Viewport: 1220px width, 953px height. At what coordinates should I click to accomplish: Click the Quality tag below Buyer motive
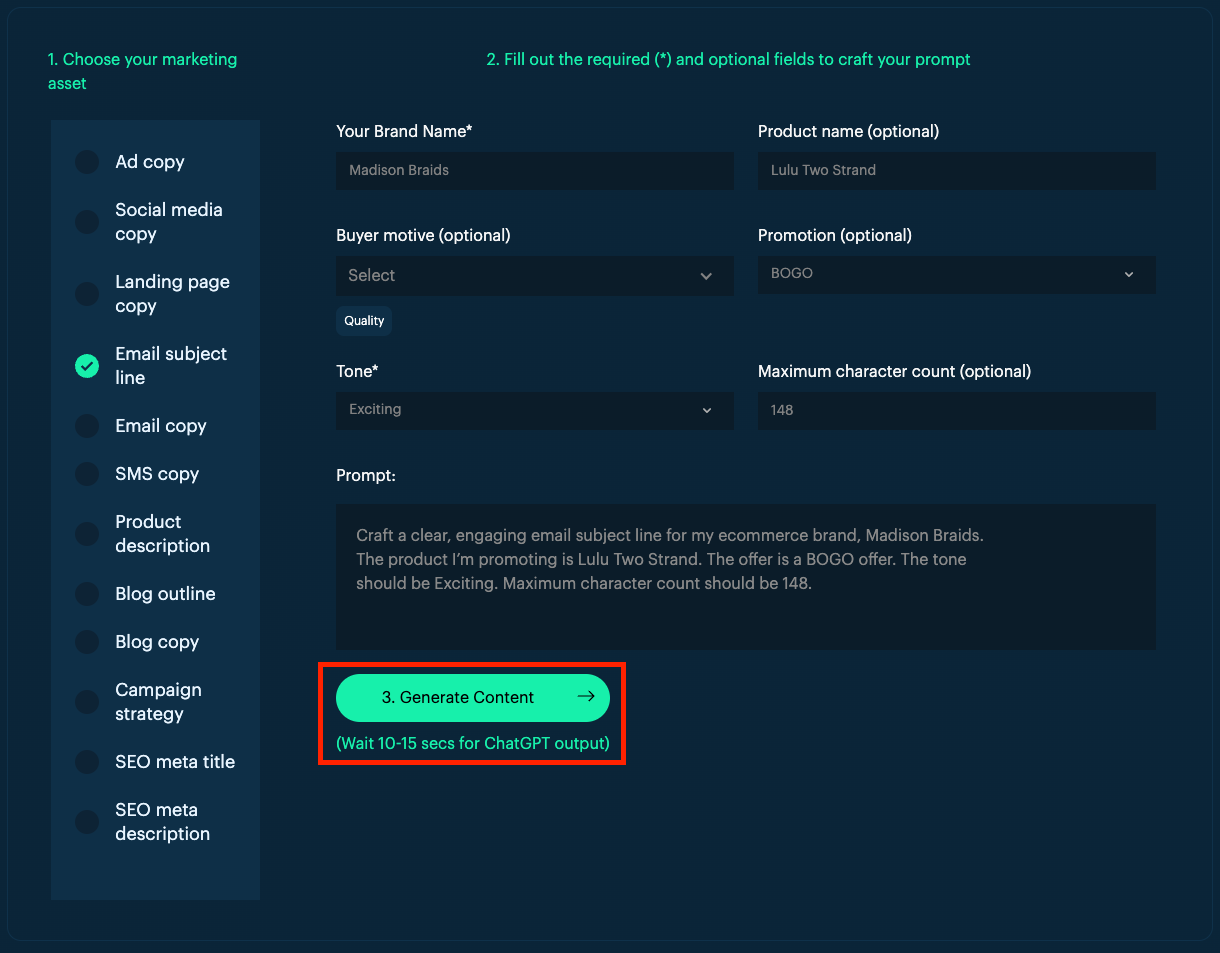[363, 320]
